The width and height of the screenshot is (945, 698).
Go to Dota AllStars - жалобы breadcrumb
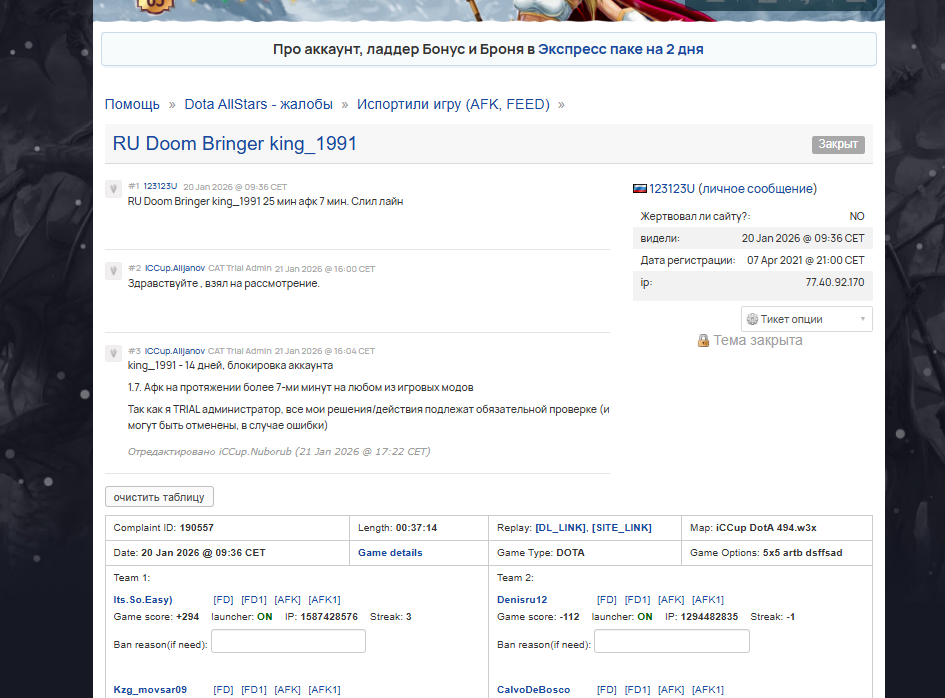click(x=259, y=104)
